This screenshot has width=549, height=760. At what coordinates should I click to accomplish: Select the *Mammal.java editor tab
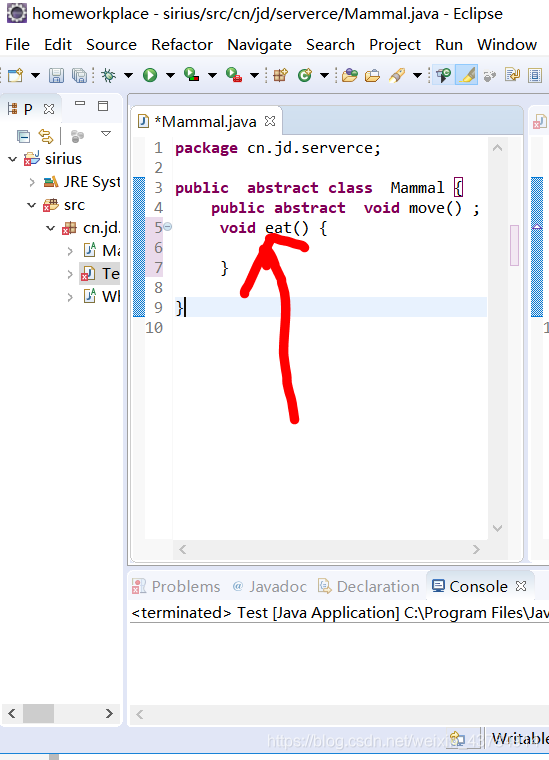(205, 121)
